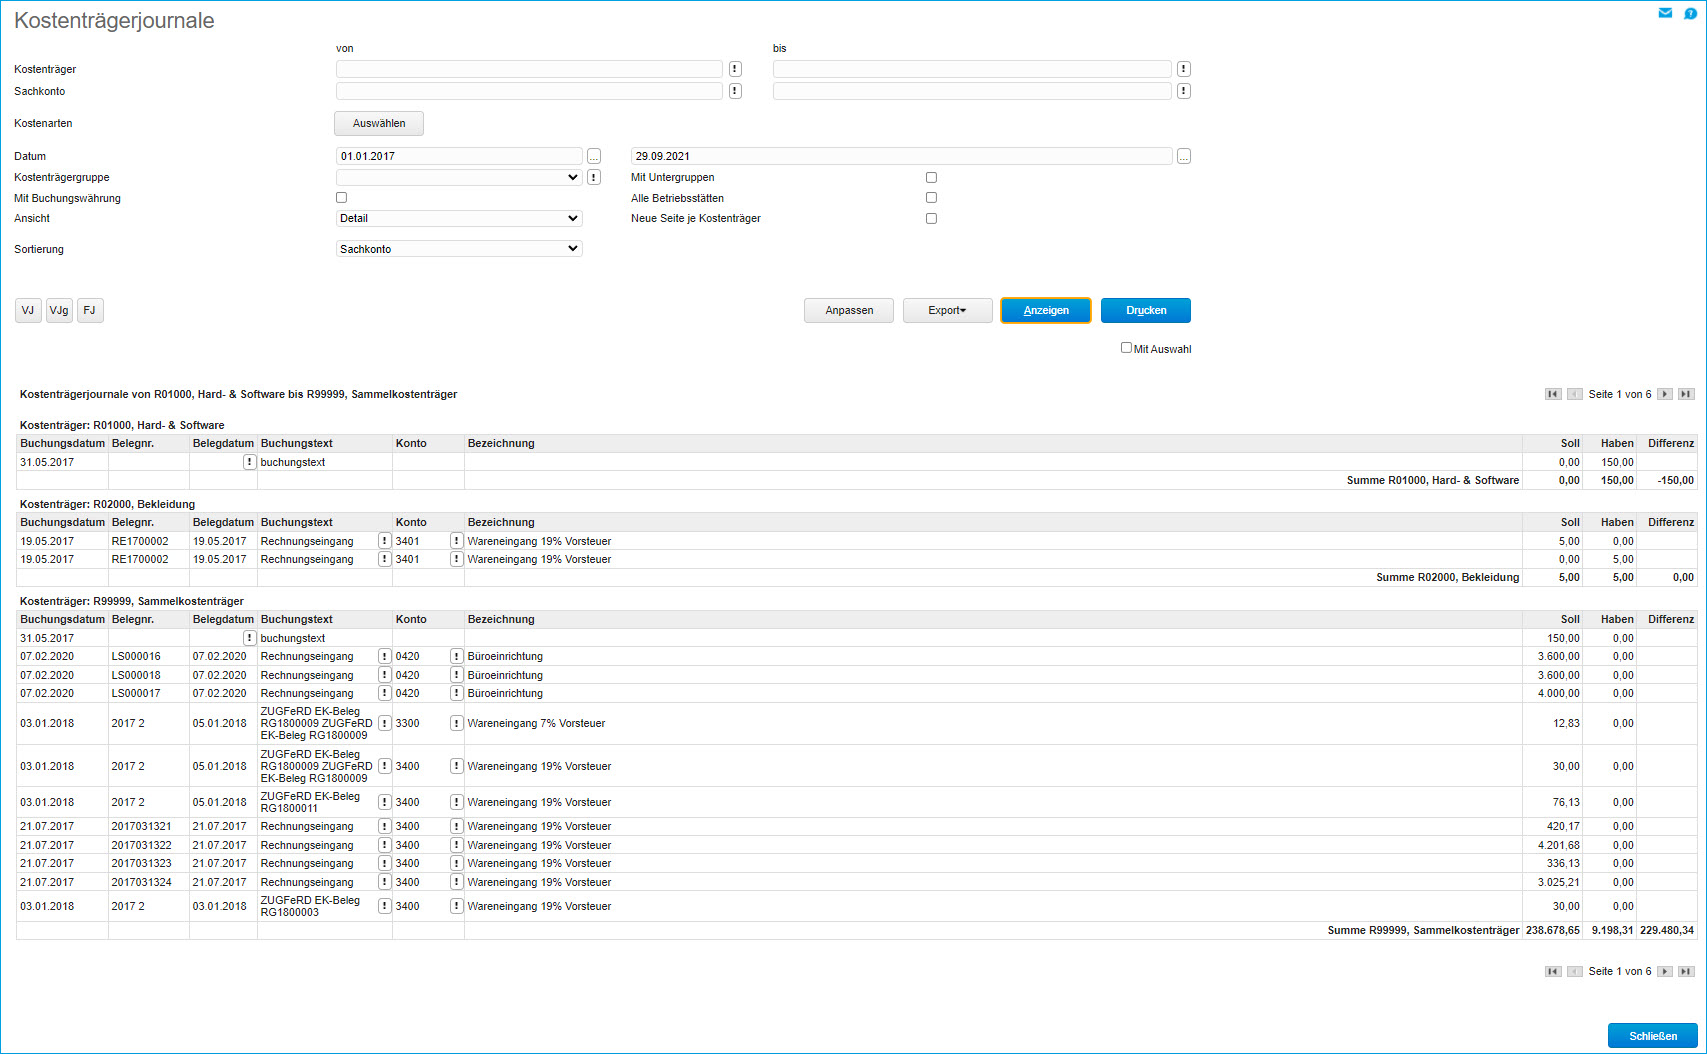1707x1054 pixels.
Task: Check Neue Seite je Kostenträger option
Action: tap(931, 218)
